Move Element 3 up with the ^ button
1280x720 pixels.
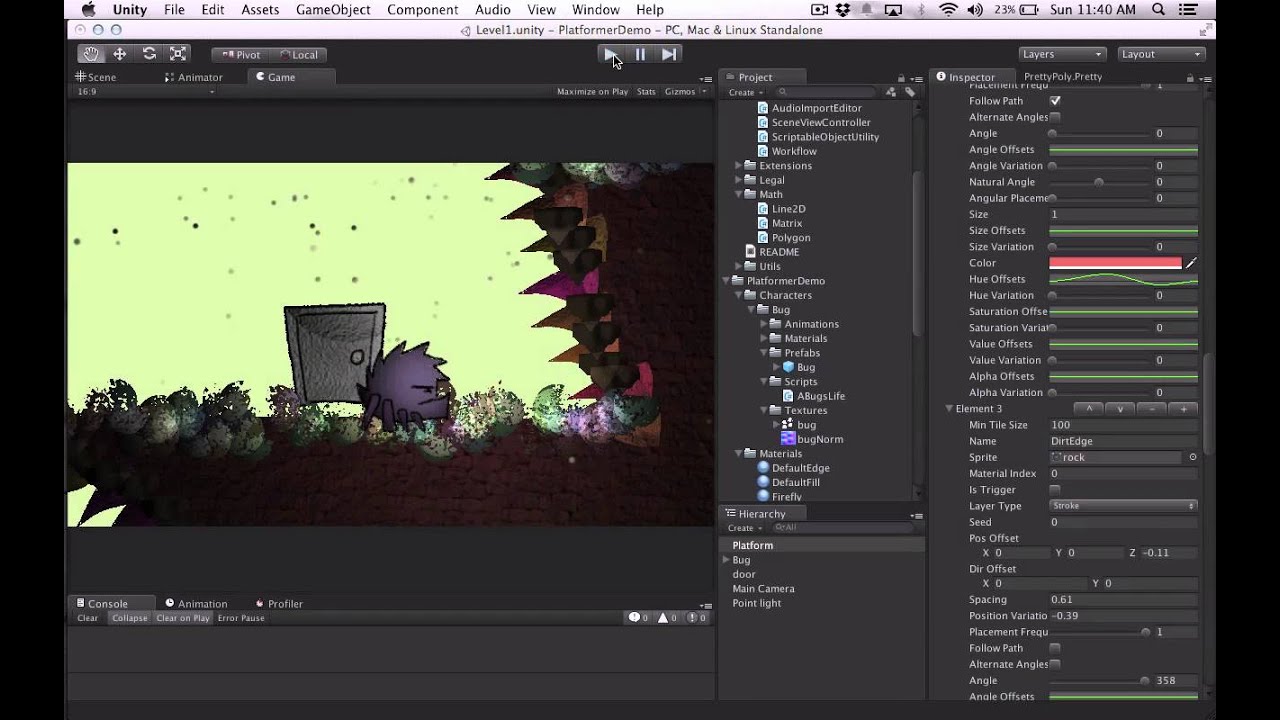[x=1089, y=409]
